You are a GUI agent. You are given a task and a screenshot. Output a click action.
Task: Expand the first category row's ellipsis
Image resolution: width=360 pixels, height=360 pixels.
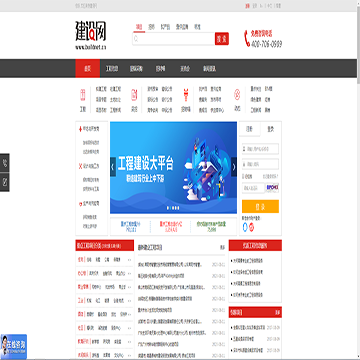coord(129,259)
